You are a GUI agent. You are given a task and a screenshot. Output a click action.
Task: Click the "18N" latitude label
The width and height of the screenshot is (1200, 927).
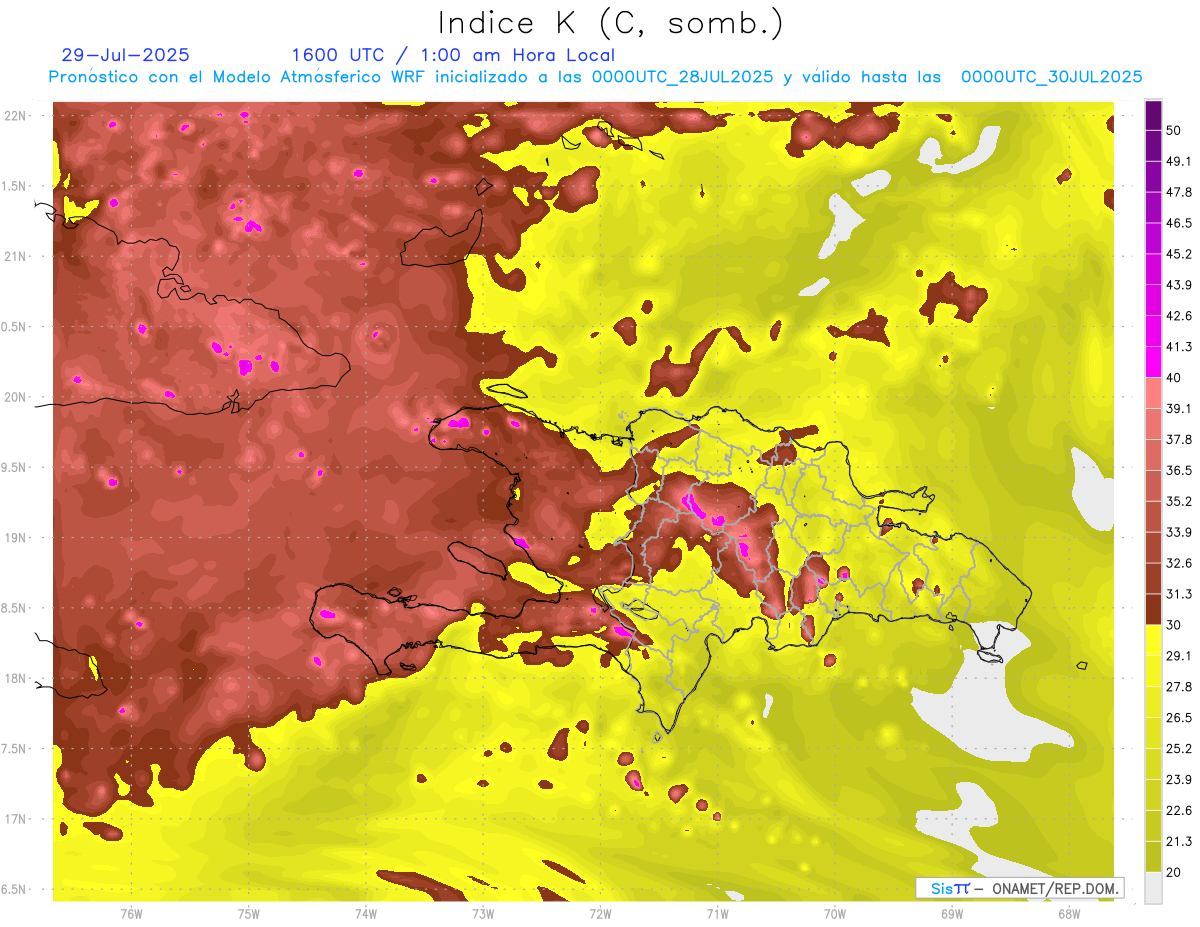(x=16, y=679)
